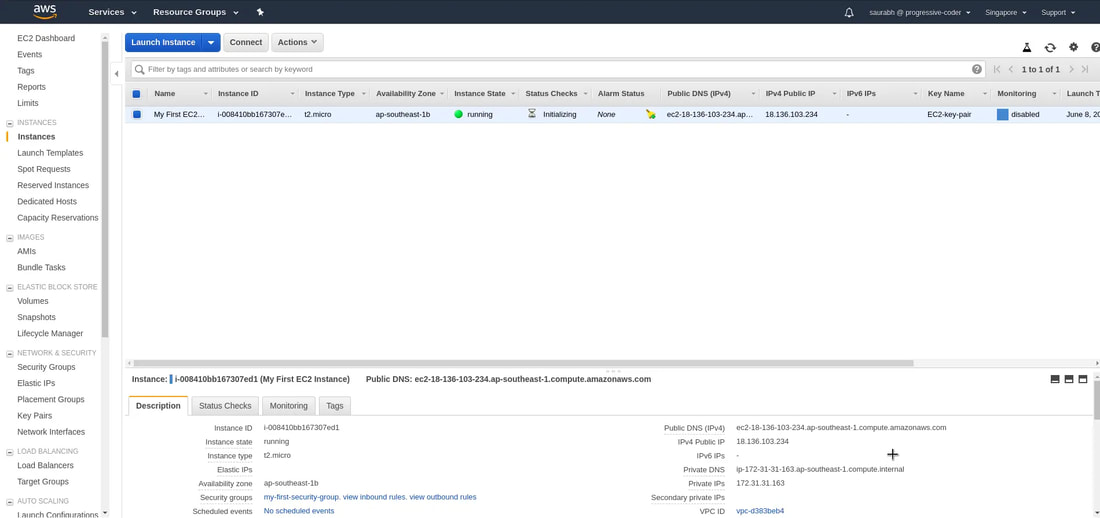Uncheck the My First EC2 instance row checkbox
Screen dimensions: 1100x518
pyautogui.click(x=137, y=115)
